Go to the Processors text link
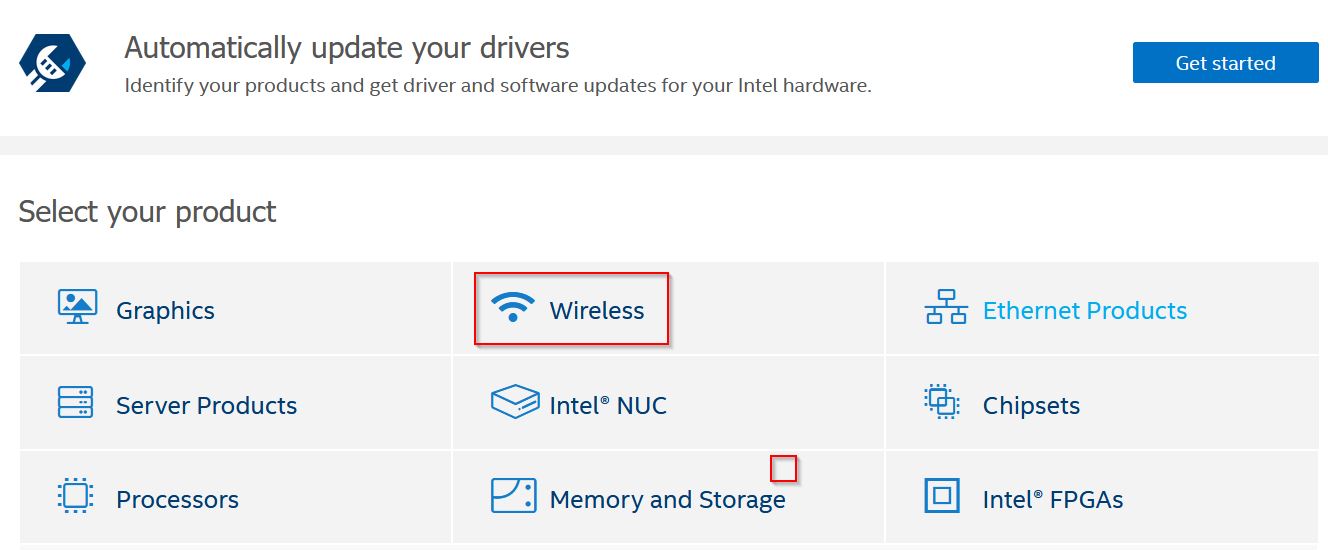The height and width of the screenshot is (550, 1328). point(177,499)
